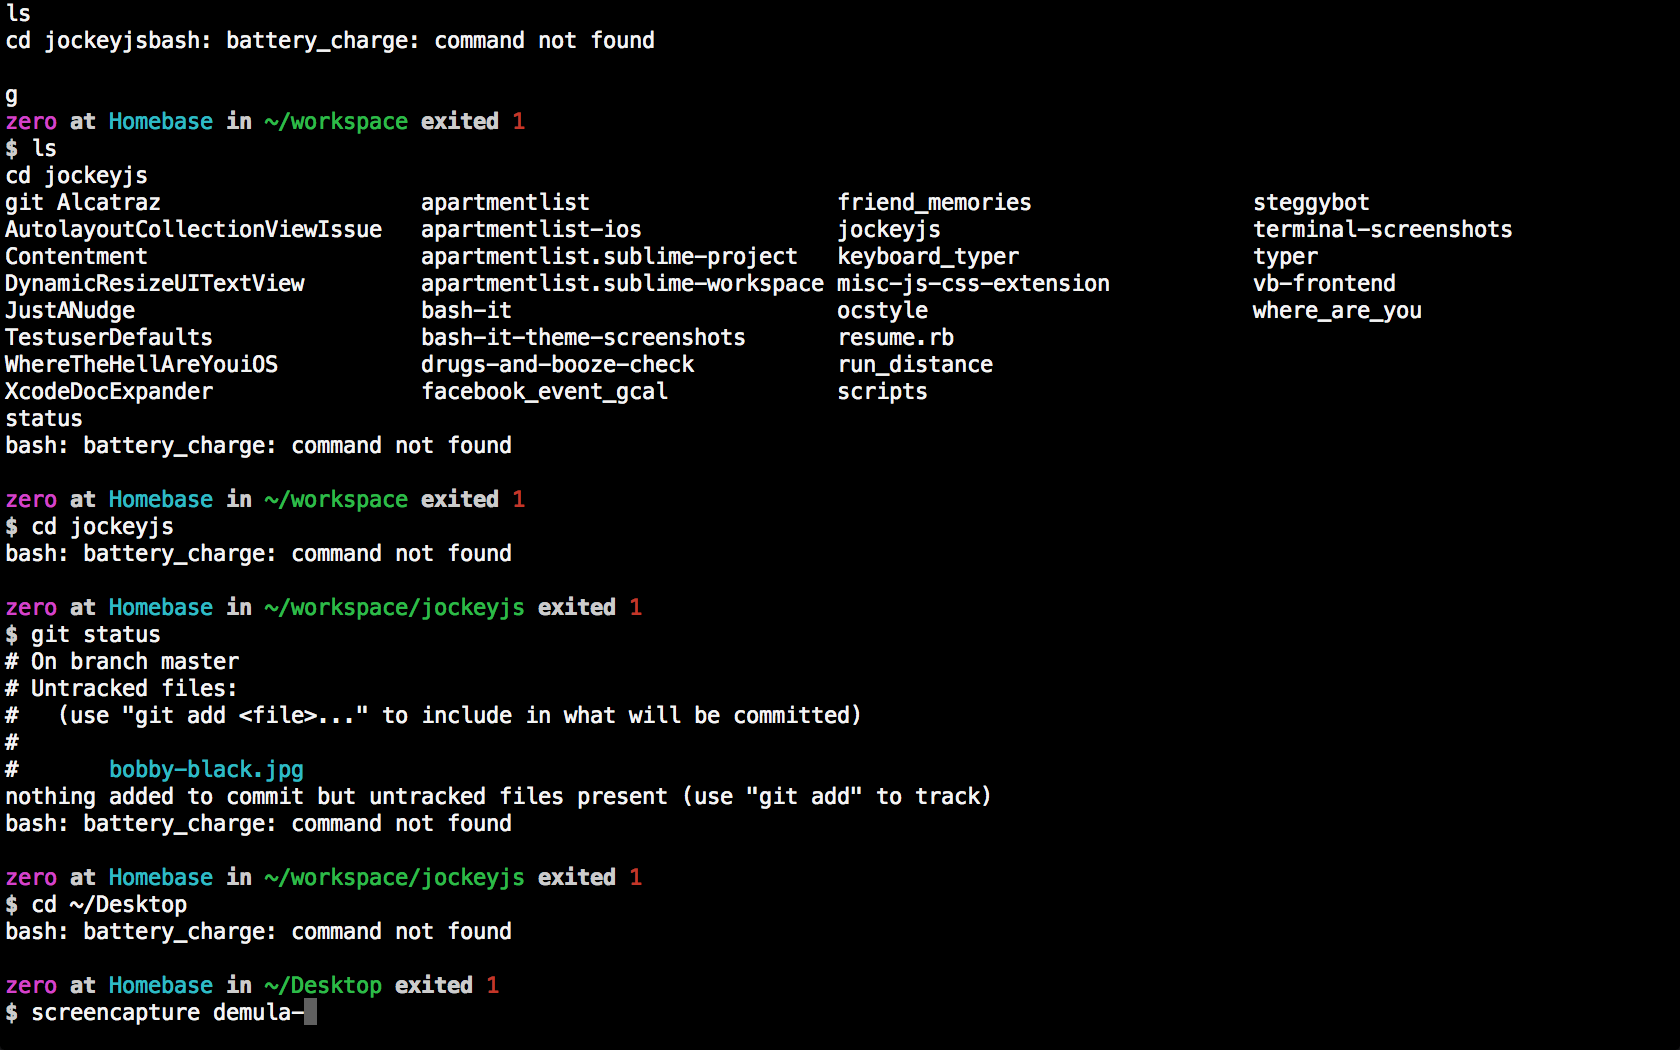Click the facebook_event_gcal entry

click(x=544, y=392)
